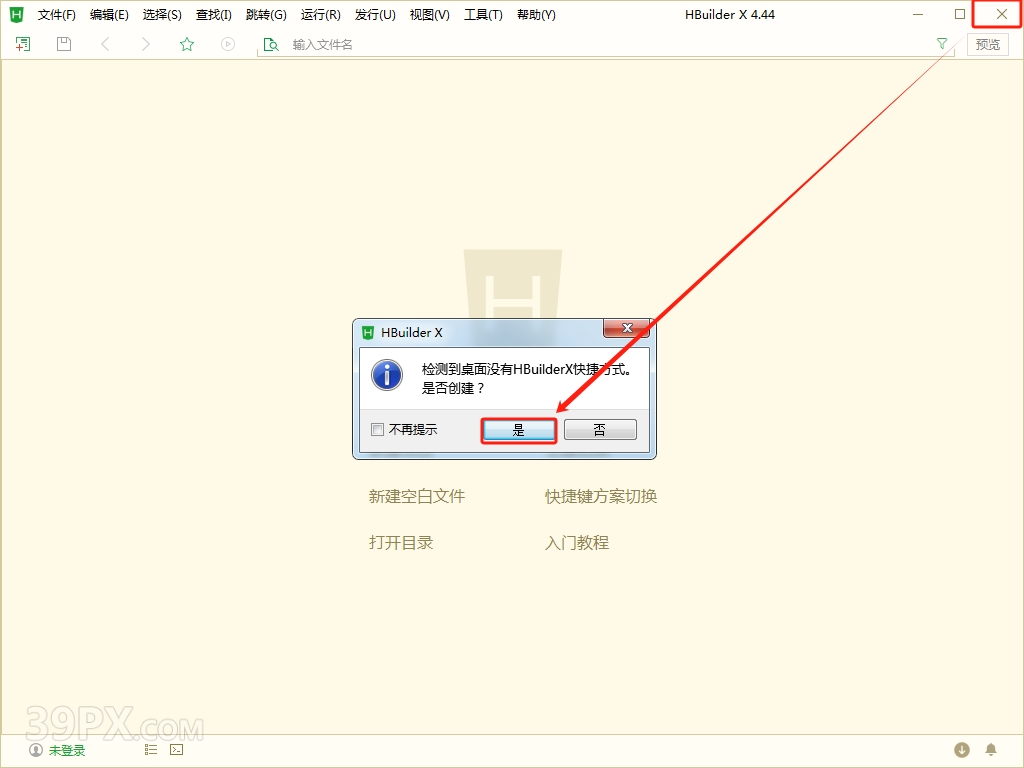This screenshot has width=1024, height=768.
Task: Click the 预览 preview button
Action: [x=987, y=44]
